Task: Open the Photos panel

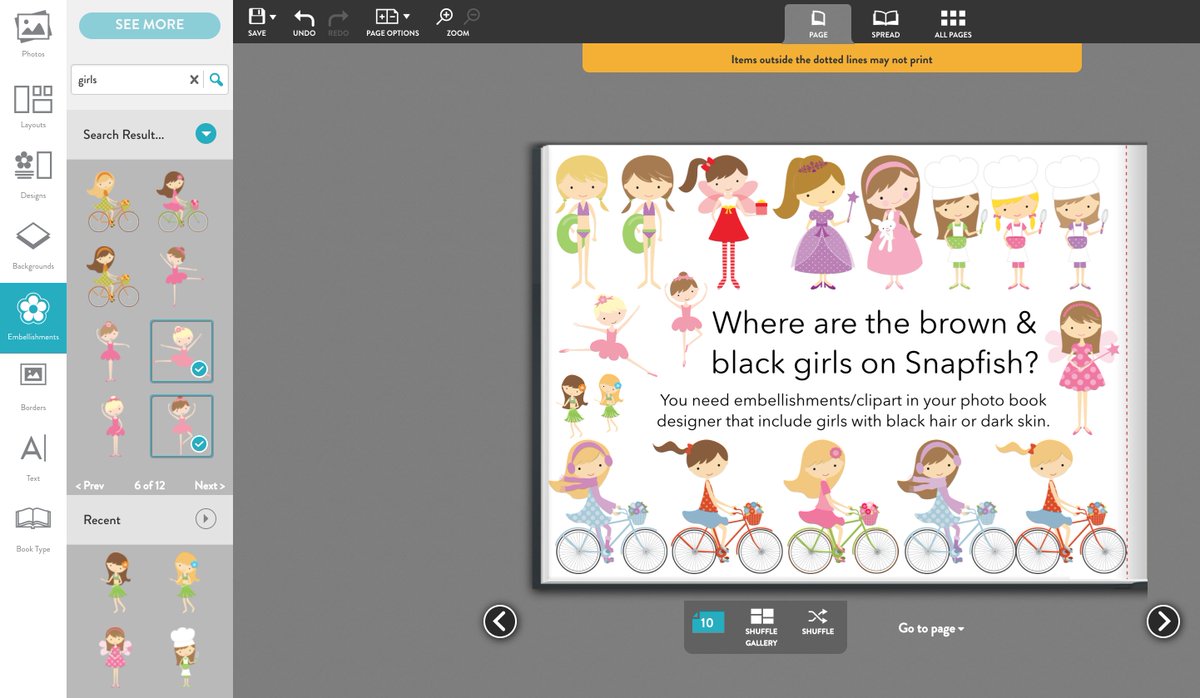Action: [x=33, y=34]
